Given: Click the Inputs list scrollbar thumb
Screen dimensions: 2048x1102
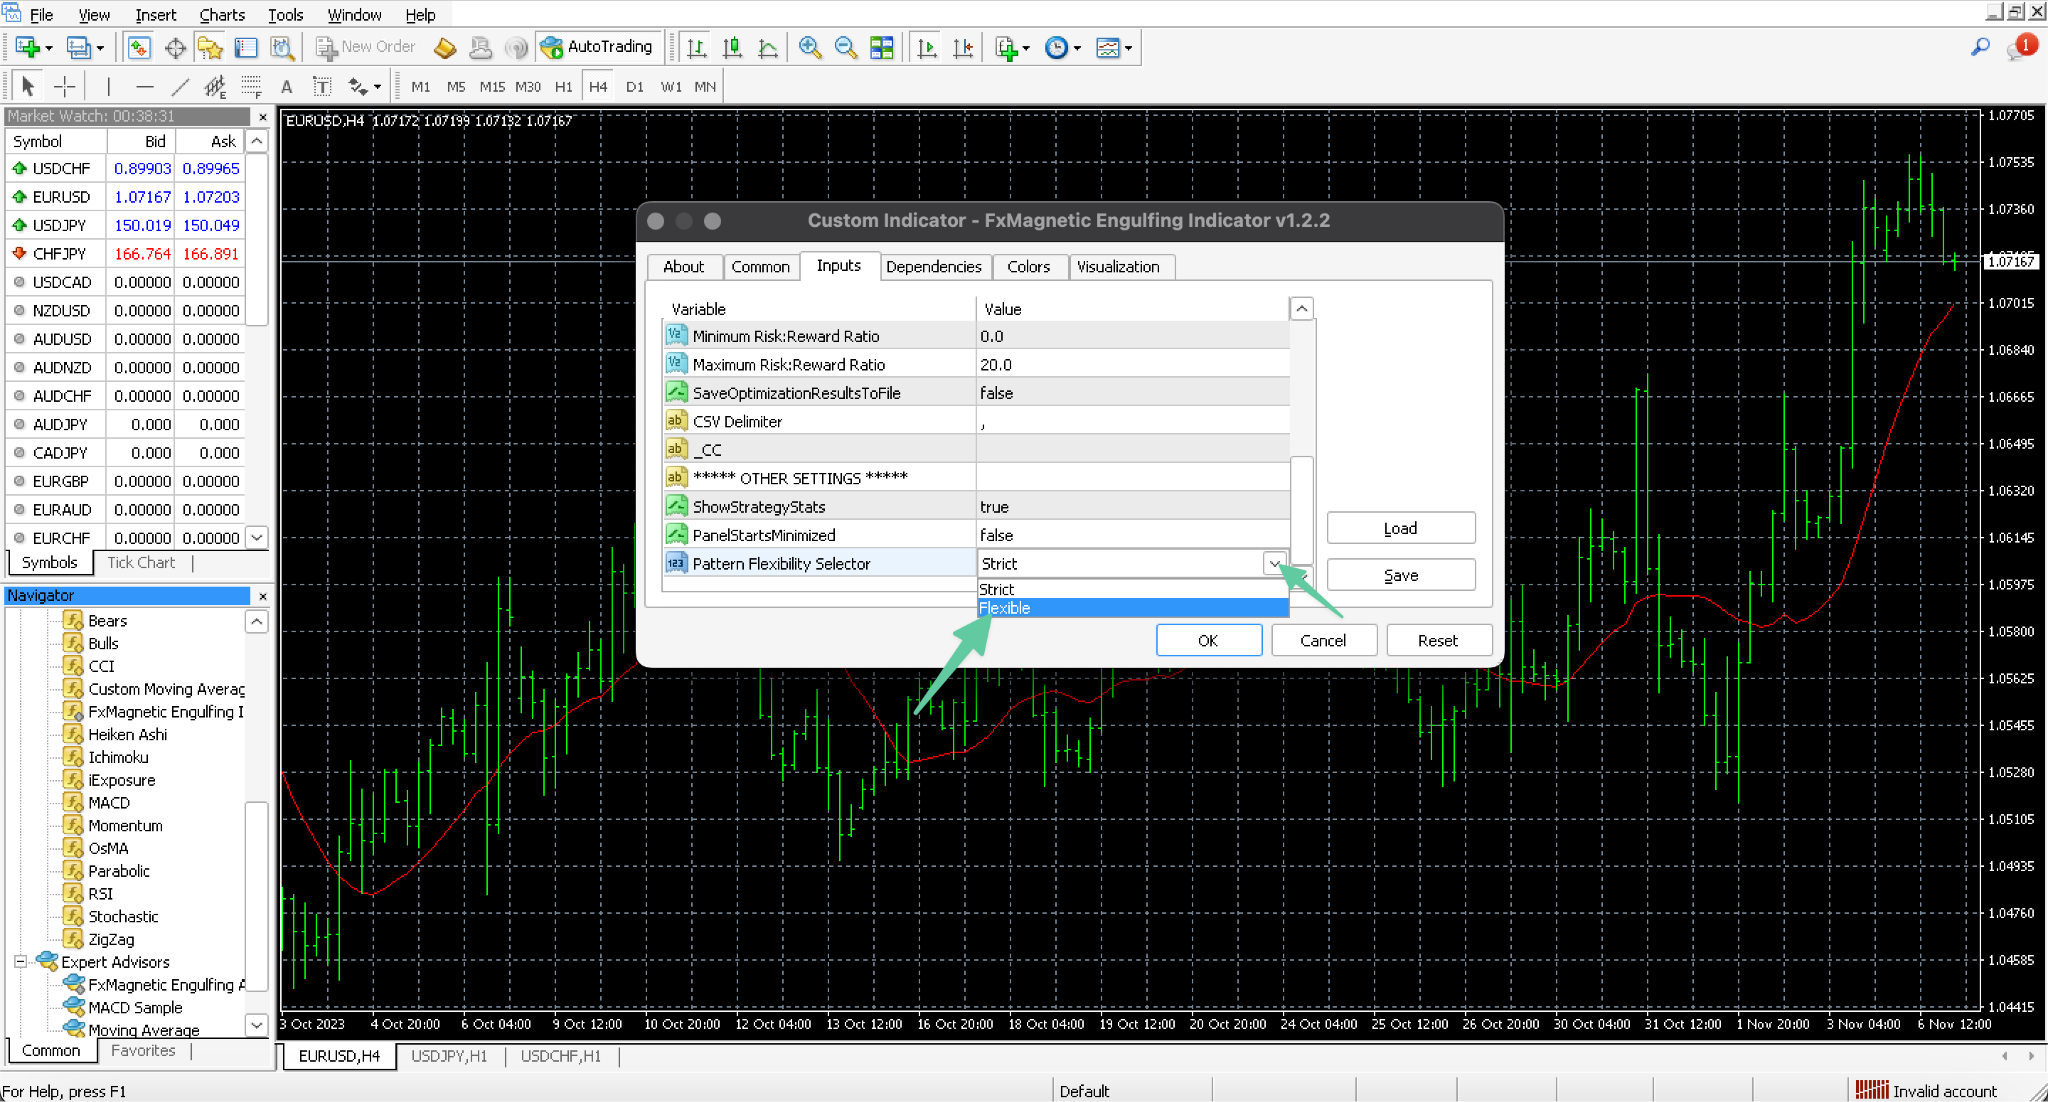Looking at the screenshot, I should point(1301,510).
